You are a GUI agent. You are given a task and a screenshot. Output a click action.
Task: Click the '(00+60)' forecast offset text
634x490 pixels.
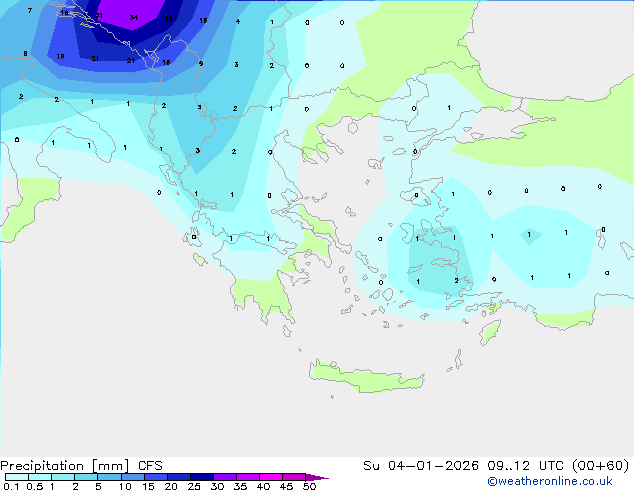click(601, 466)
